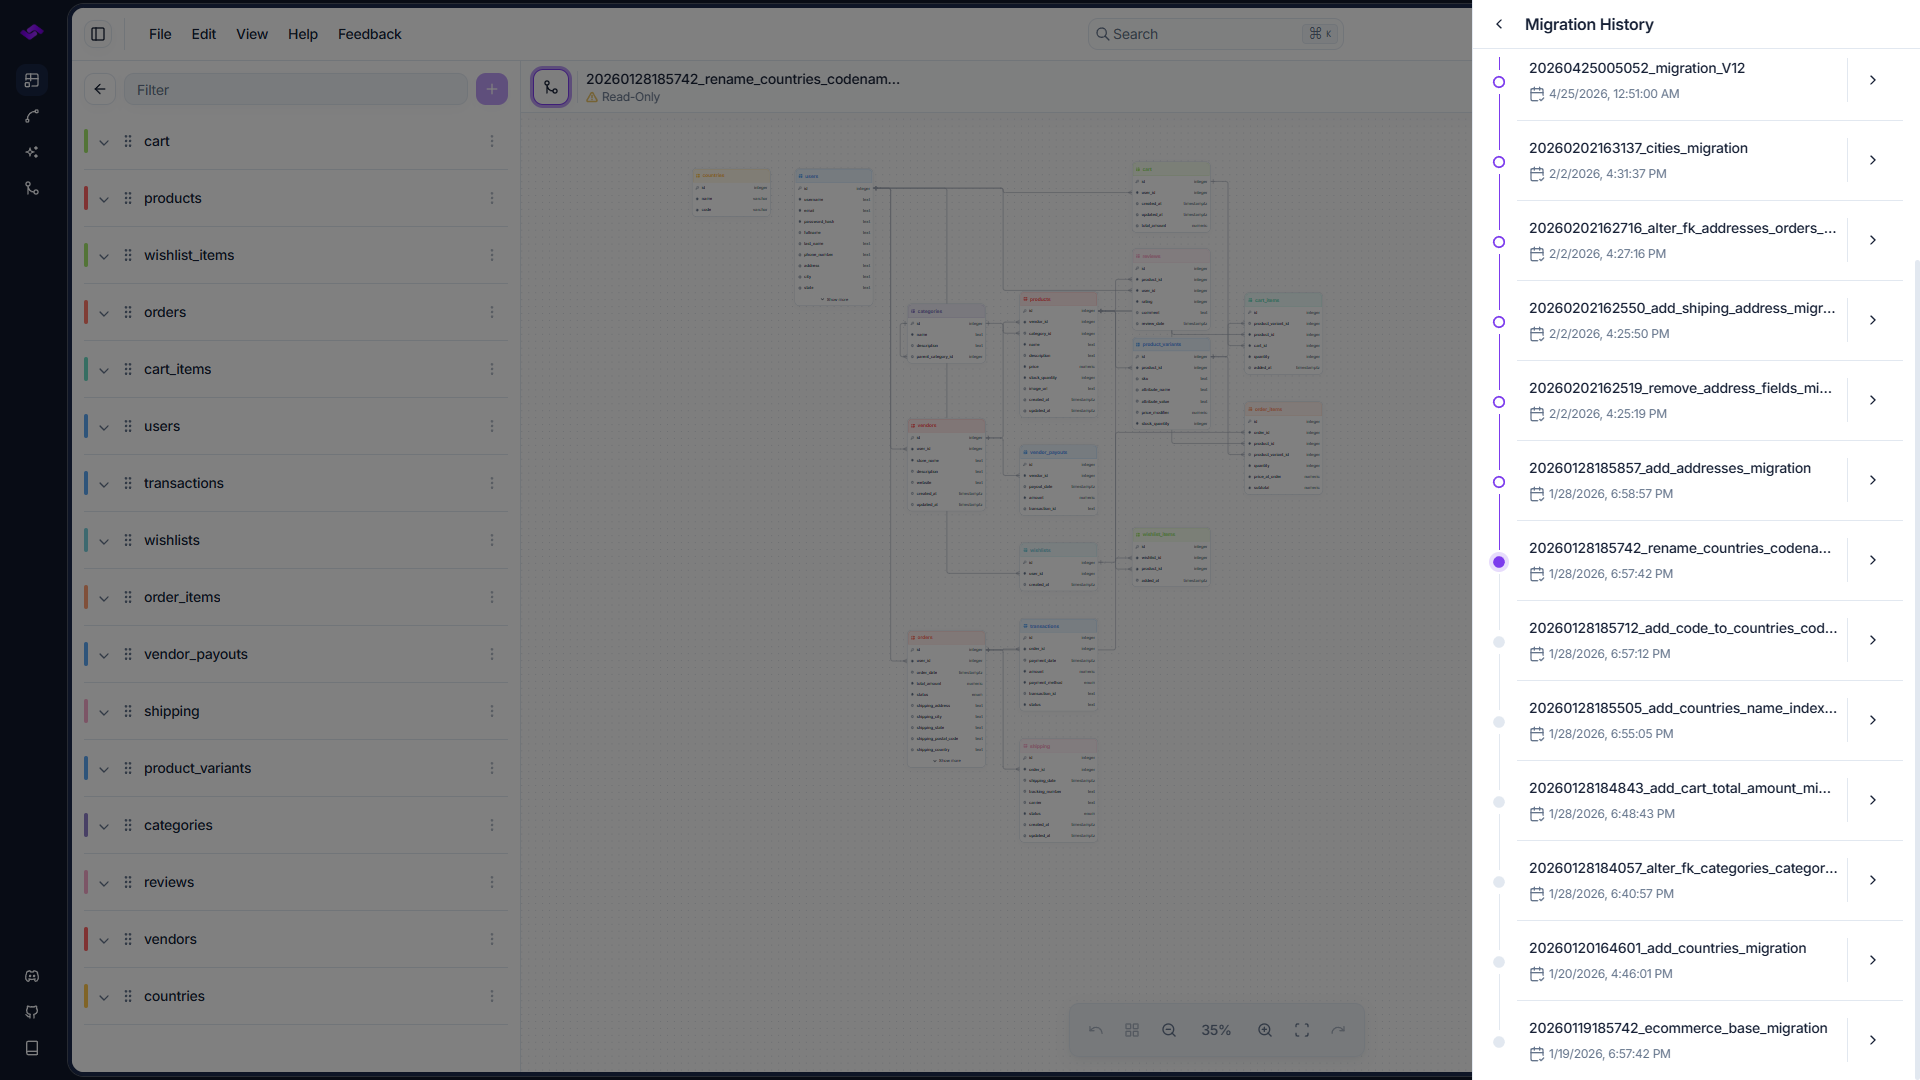The width and height of the screenshot is (1920, 1080).
Task: Select 20260128184057_alter_fk_categories migration entry
Action: (1682, 880)
